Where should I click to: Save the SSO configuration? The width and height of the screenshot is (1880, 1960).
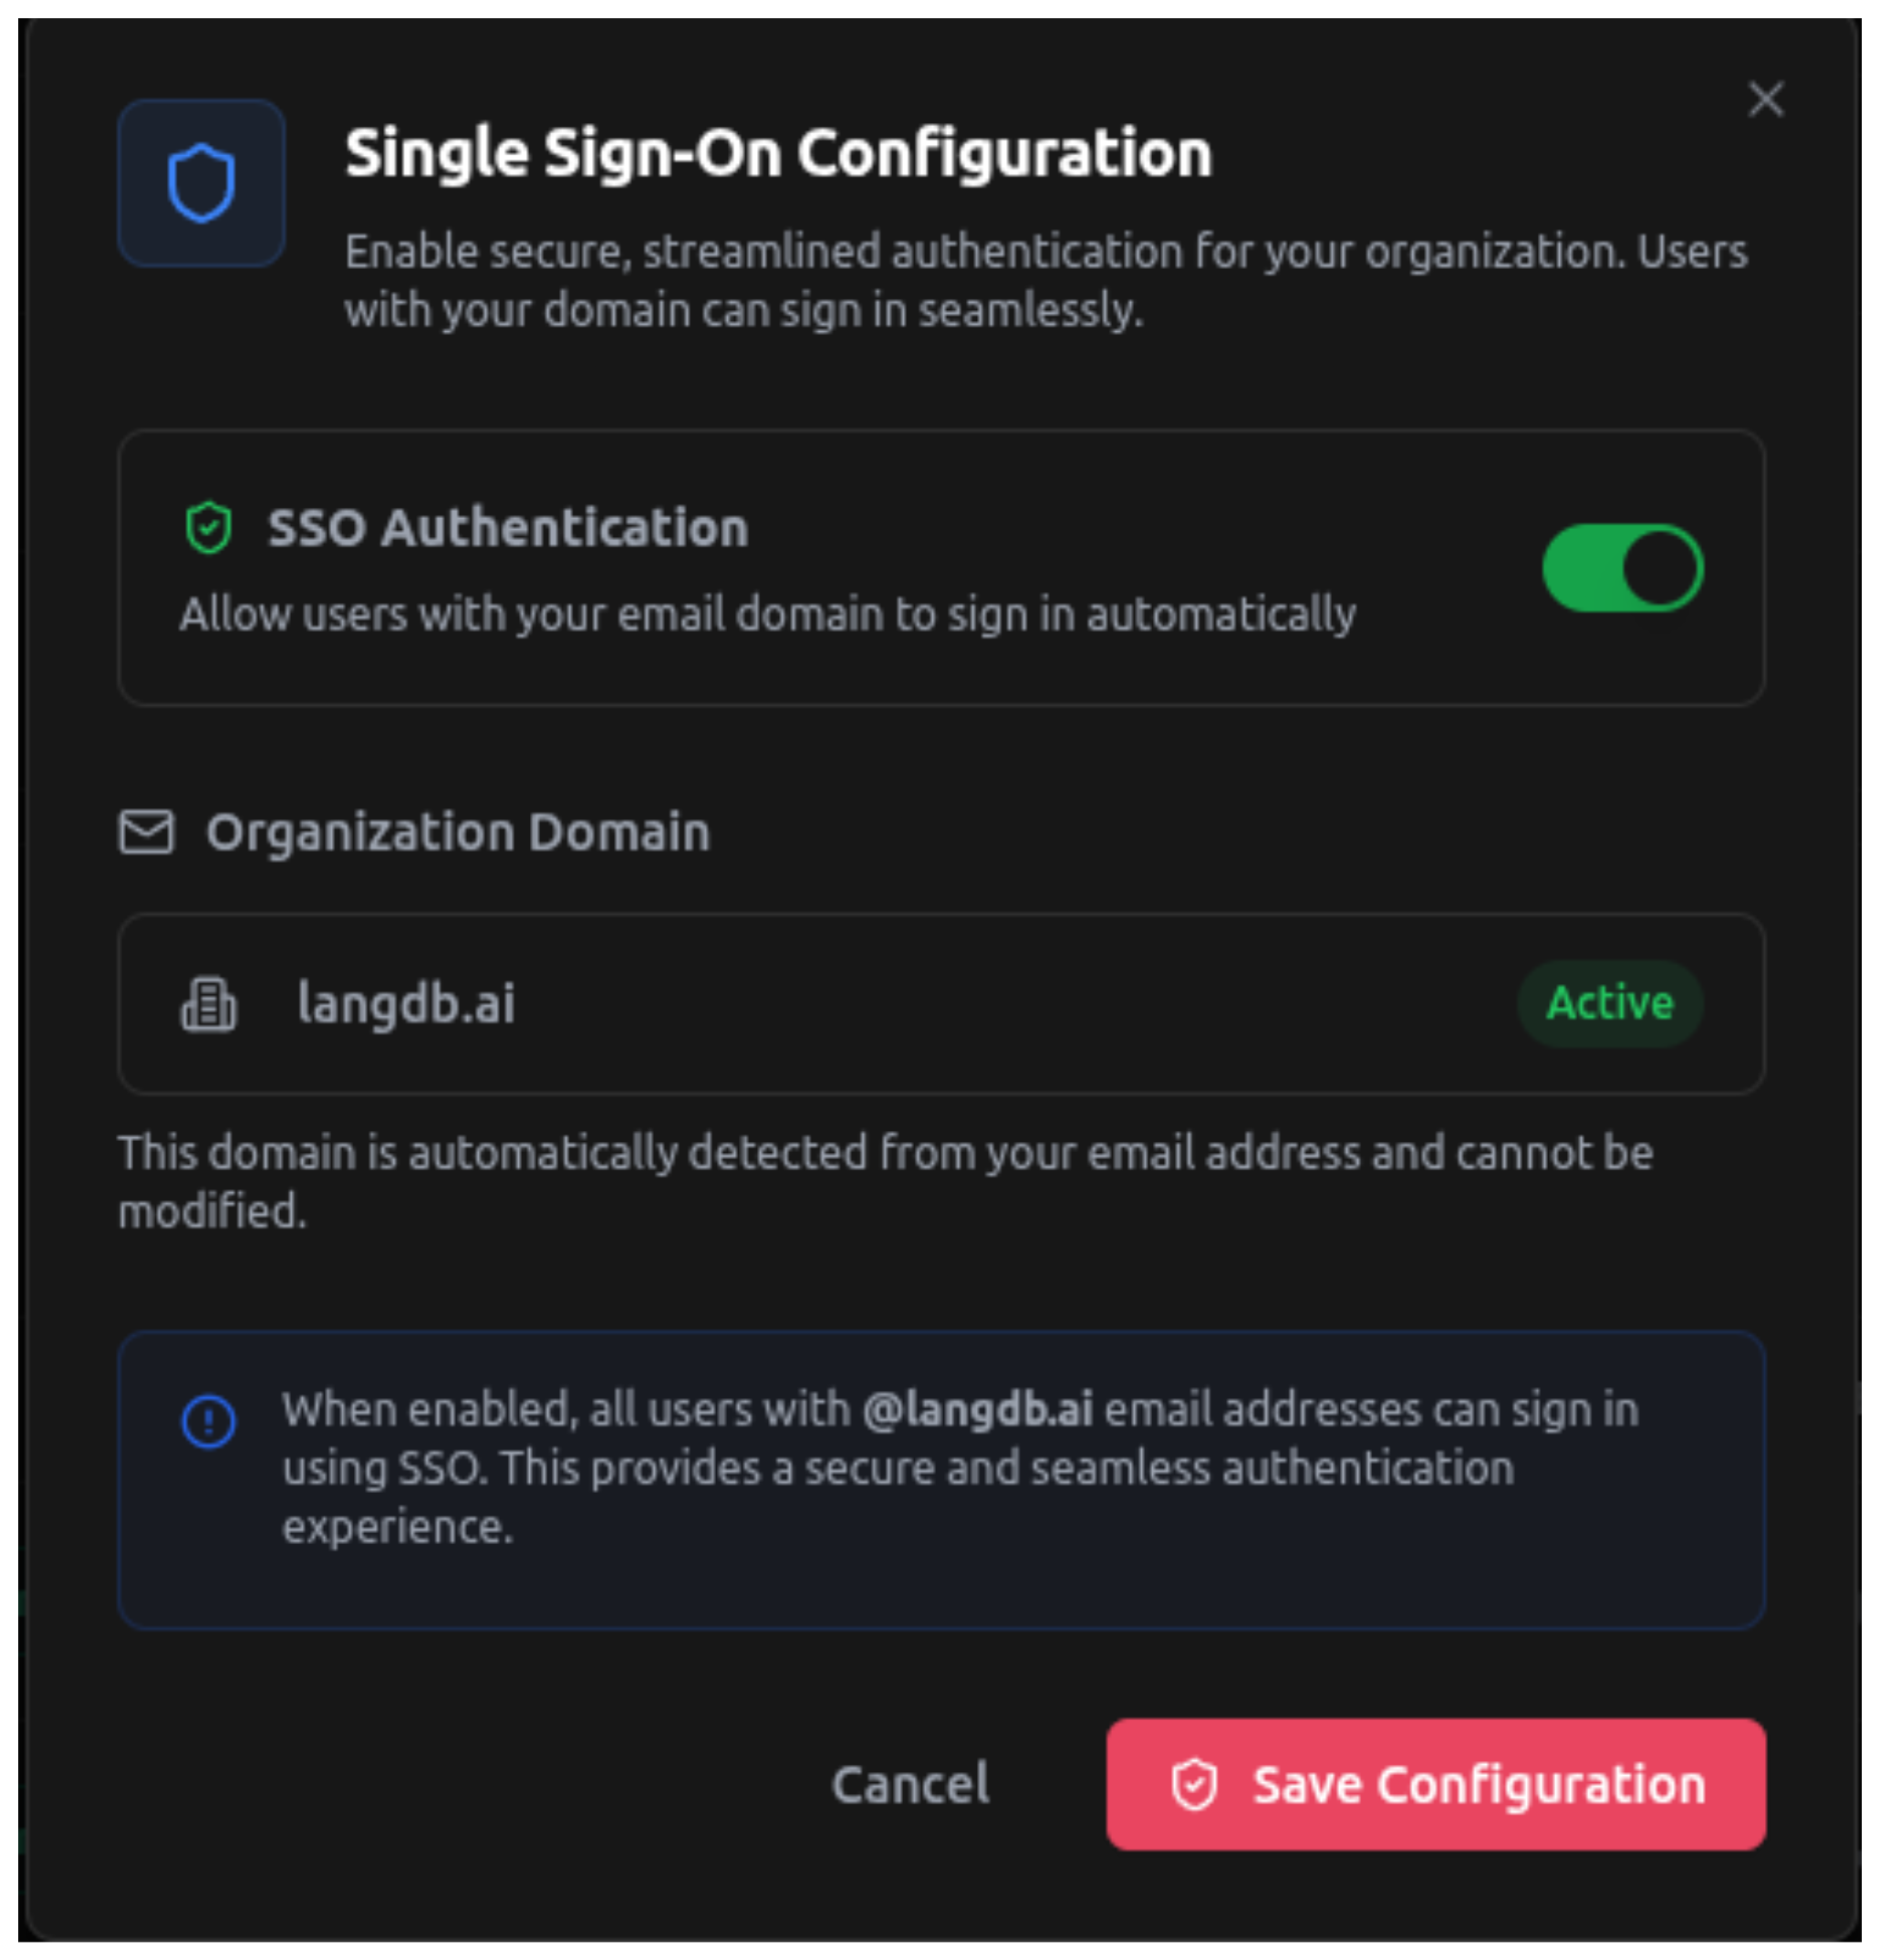[x=1436, y=1785]
